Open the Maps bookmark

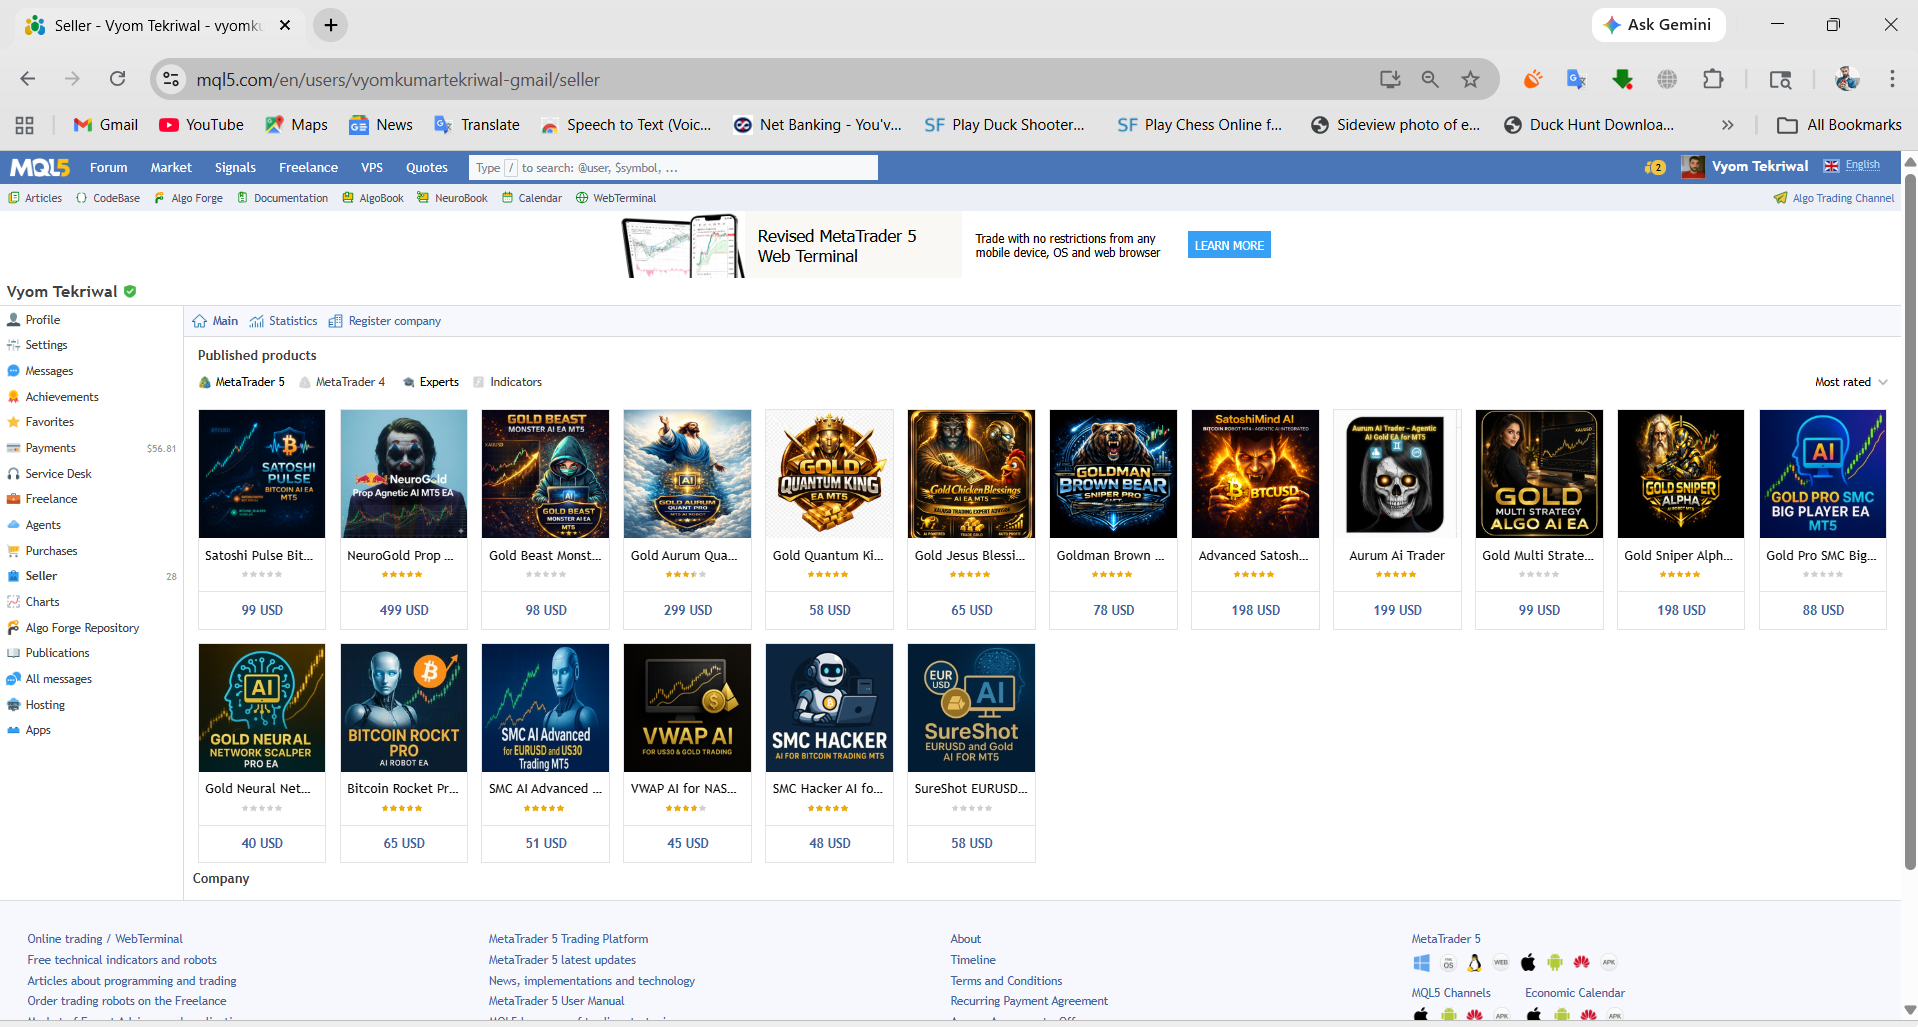click(296, 125)
